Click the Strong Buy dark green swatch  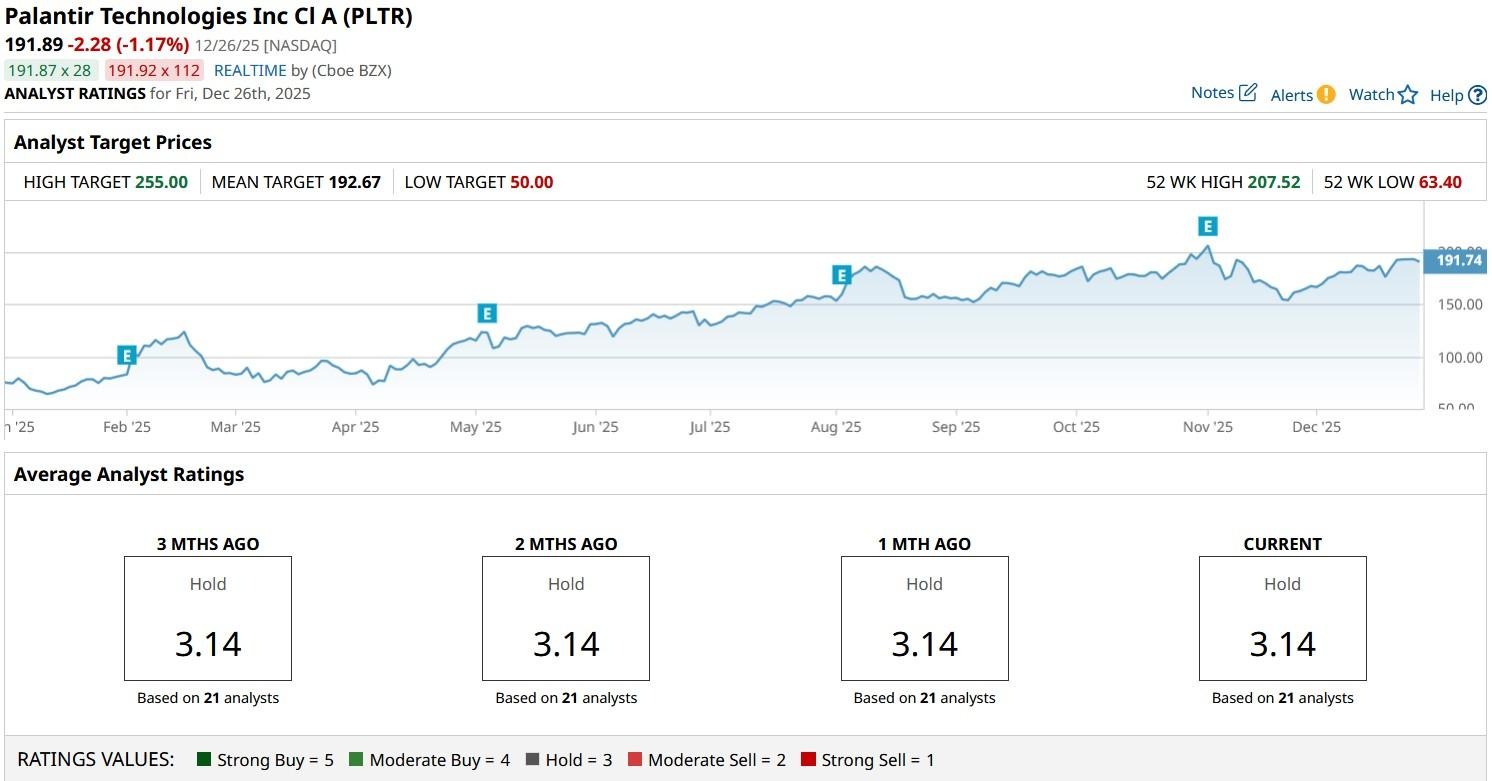tap(205, 760)
